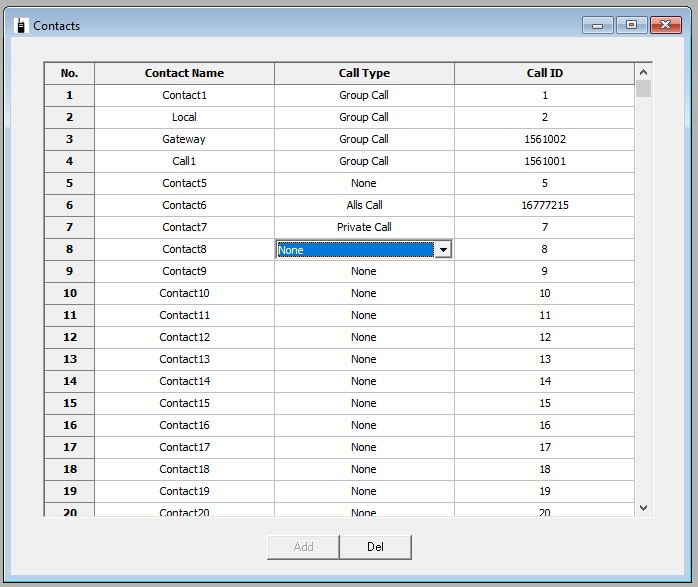Minimize the Contacts window

pyautogui.click(x=600, y=25)
